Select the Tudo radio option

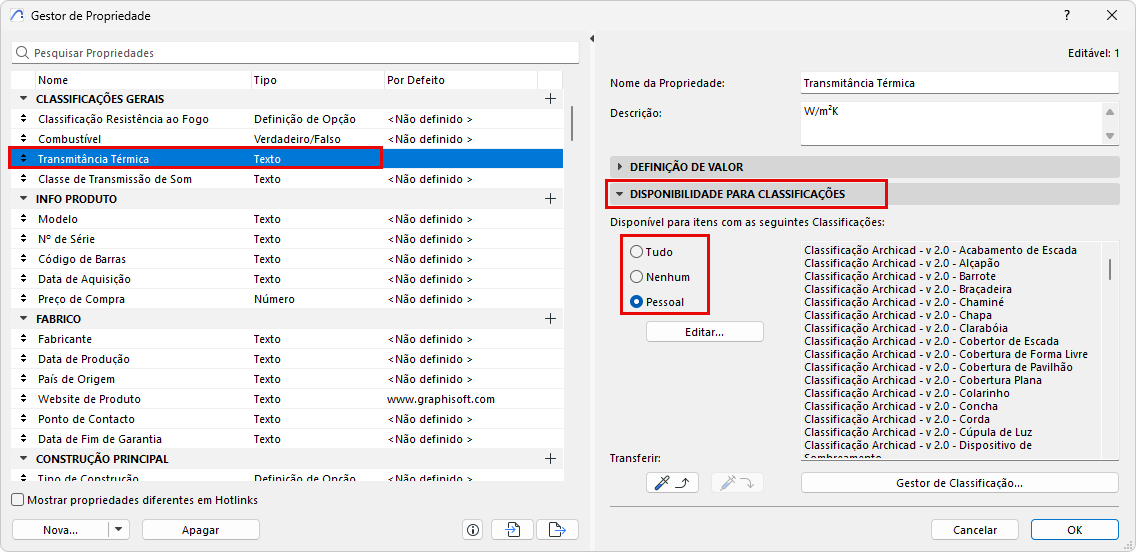pos(636,252)
